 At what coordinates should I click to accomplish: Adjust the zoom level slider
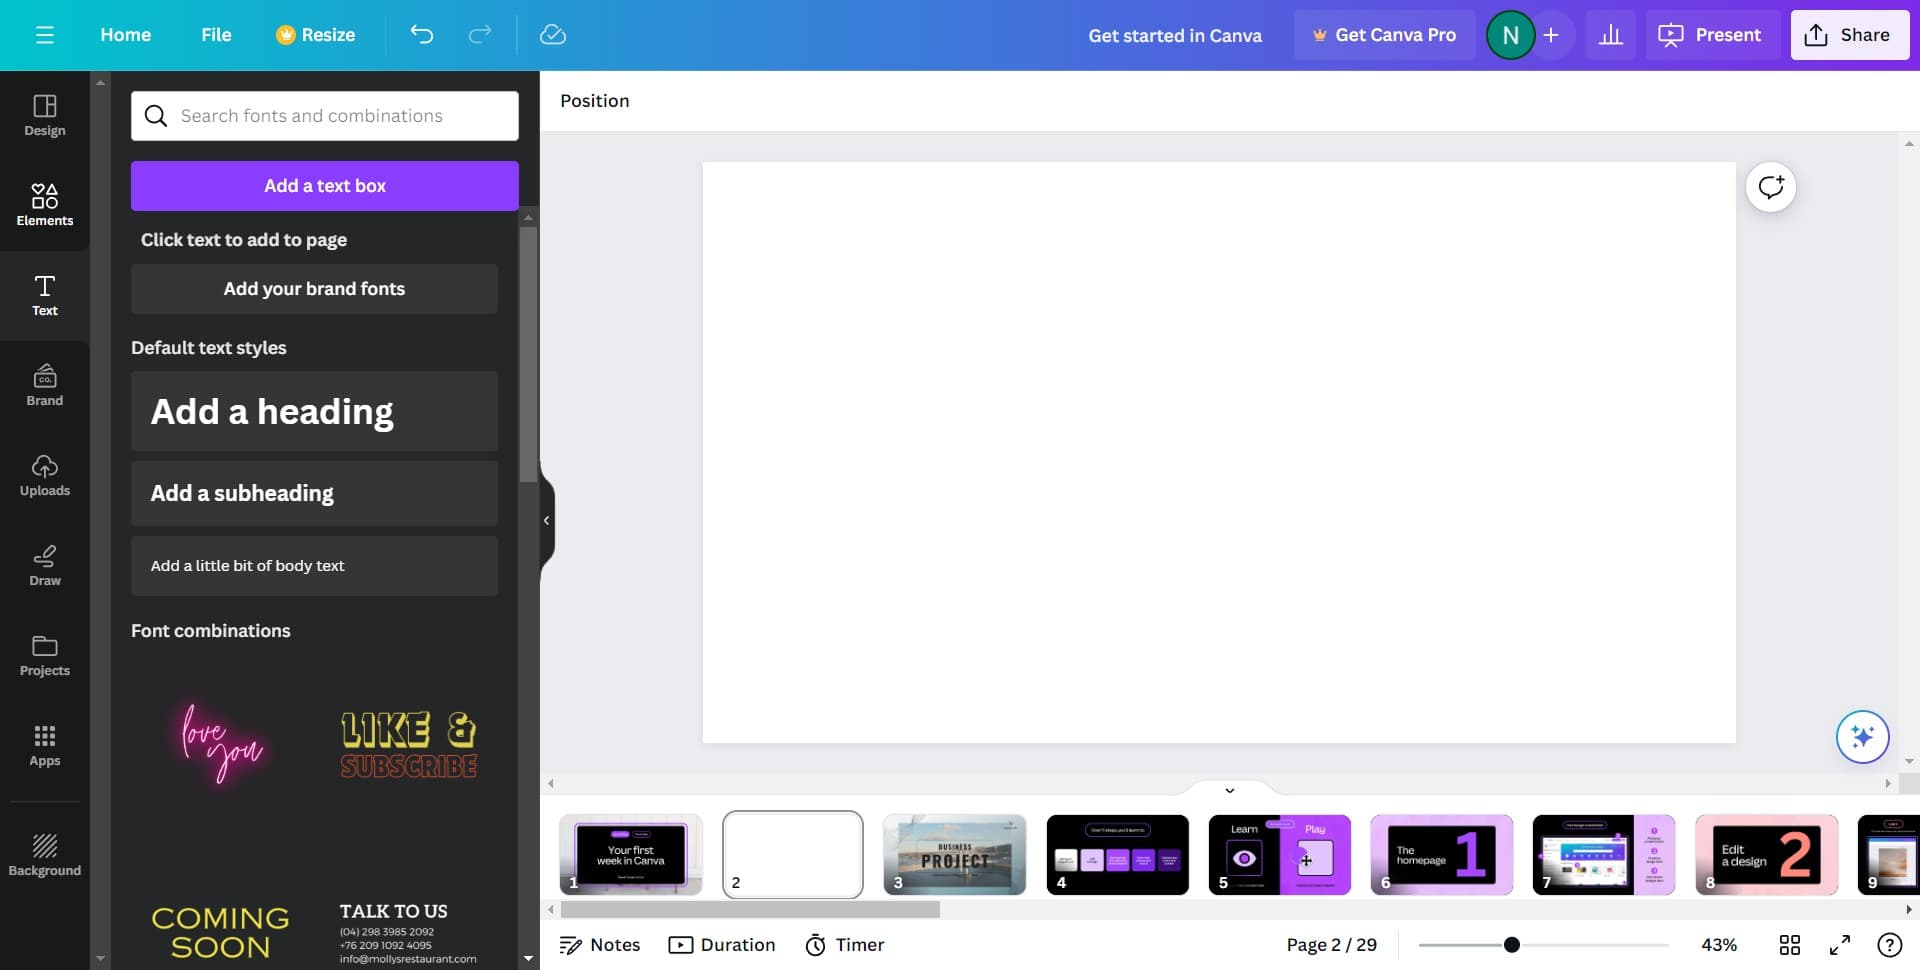1511,944
